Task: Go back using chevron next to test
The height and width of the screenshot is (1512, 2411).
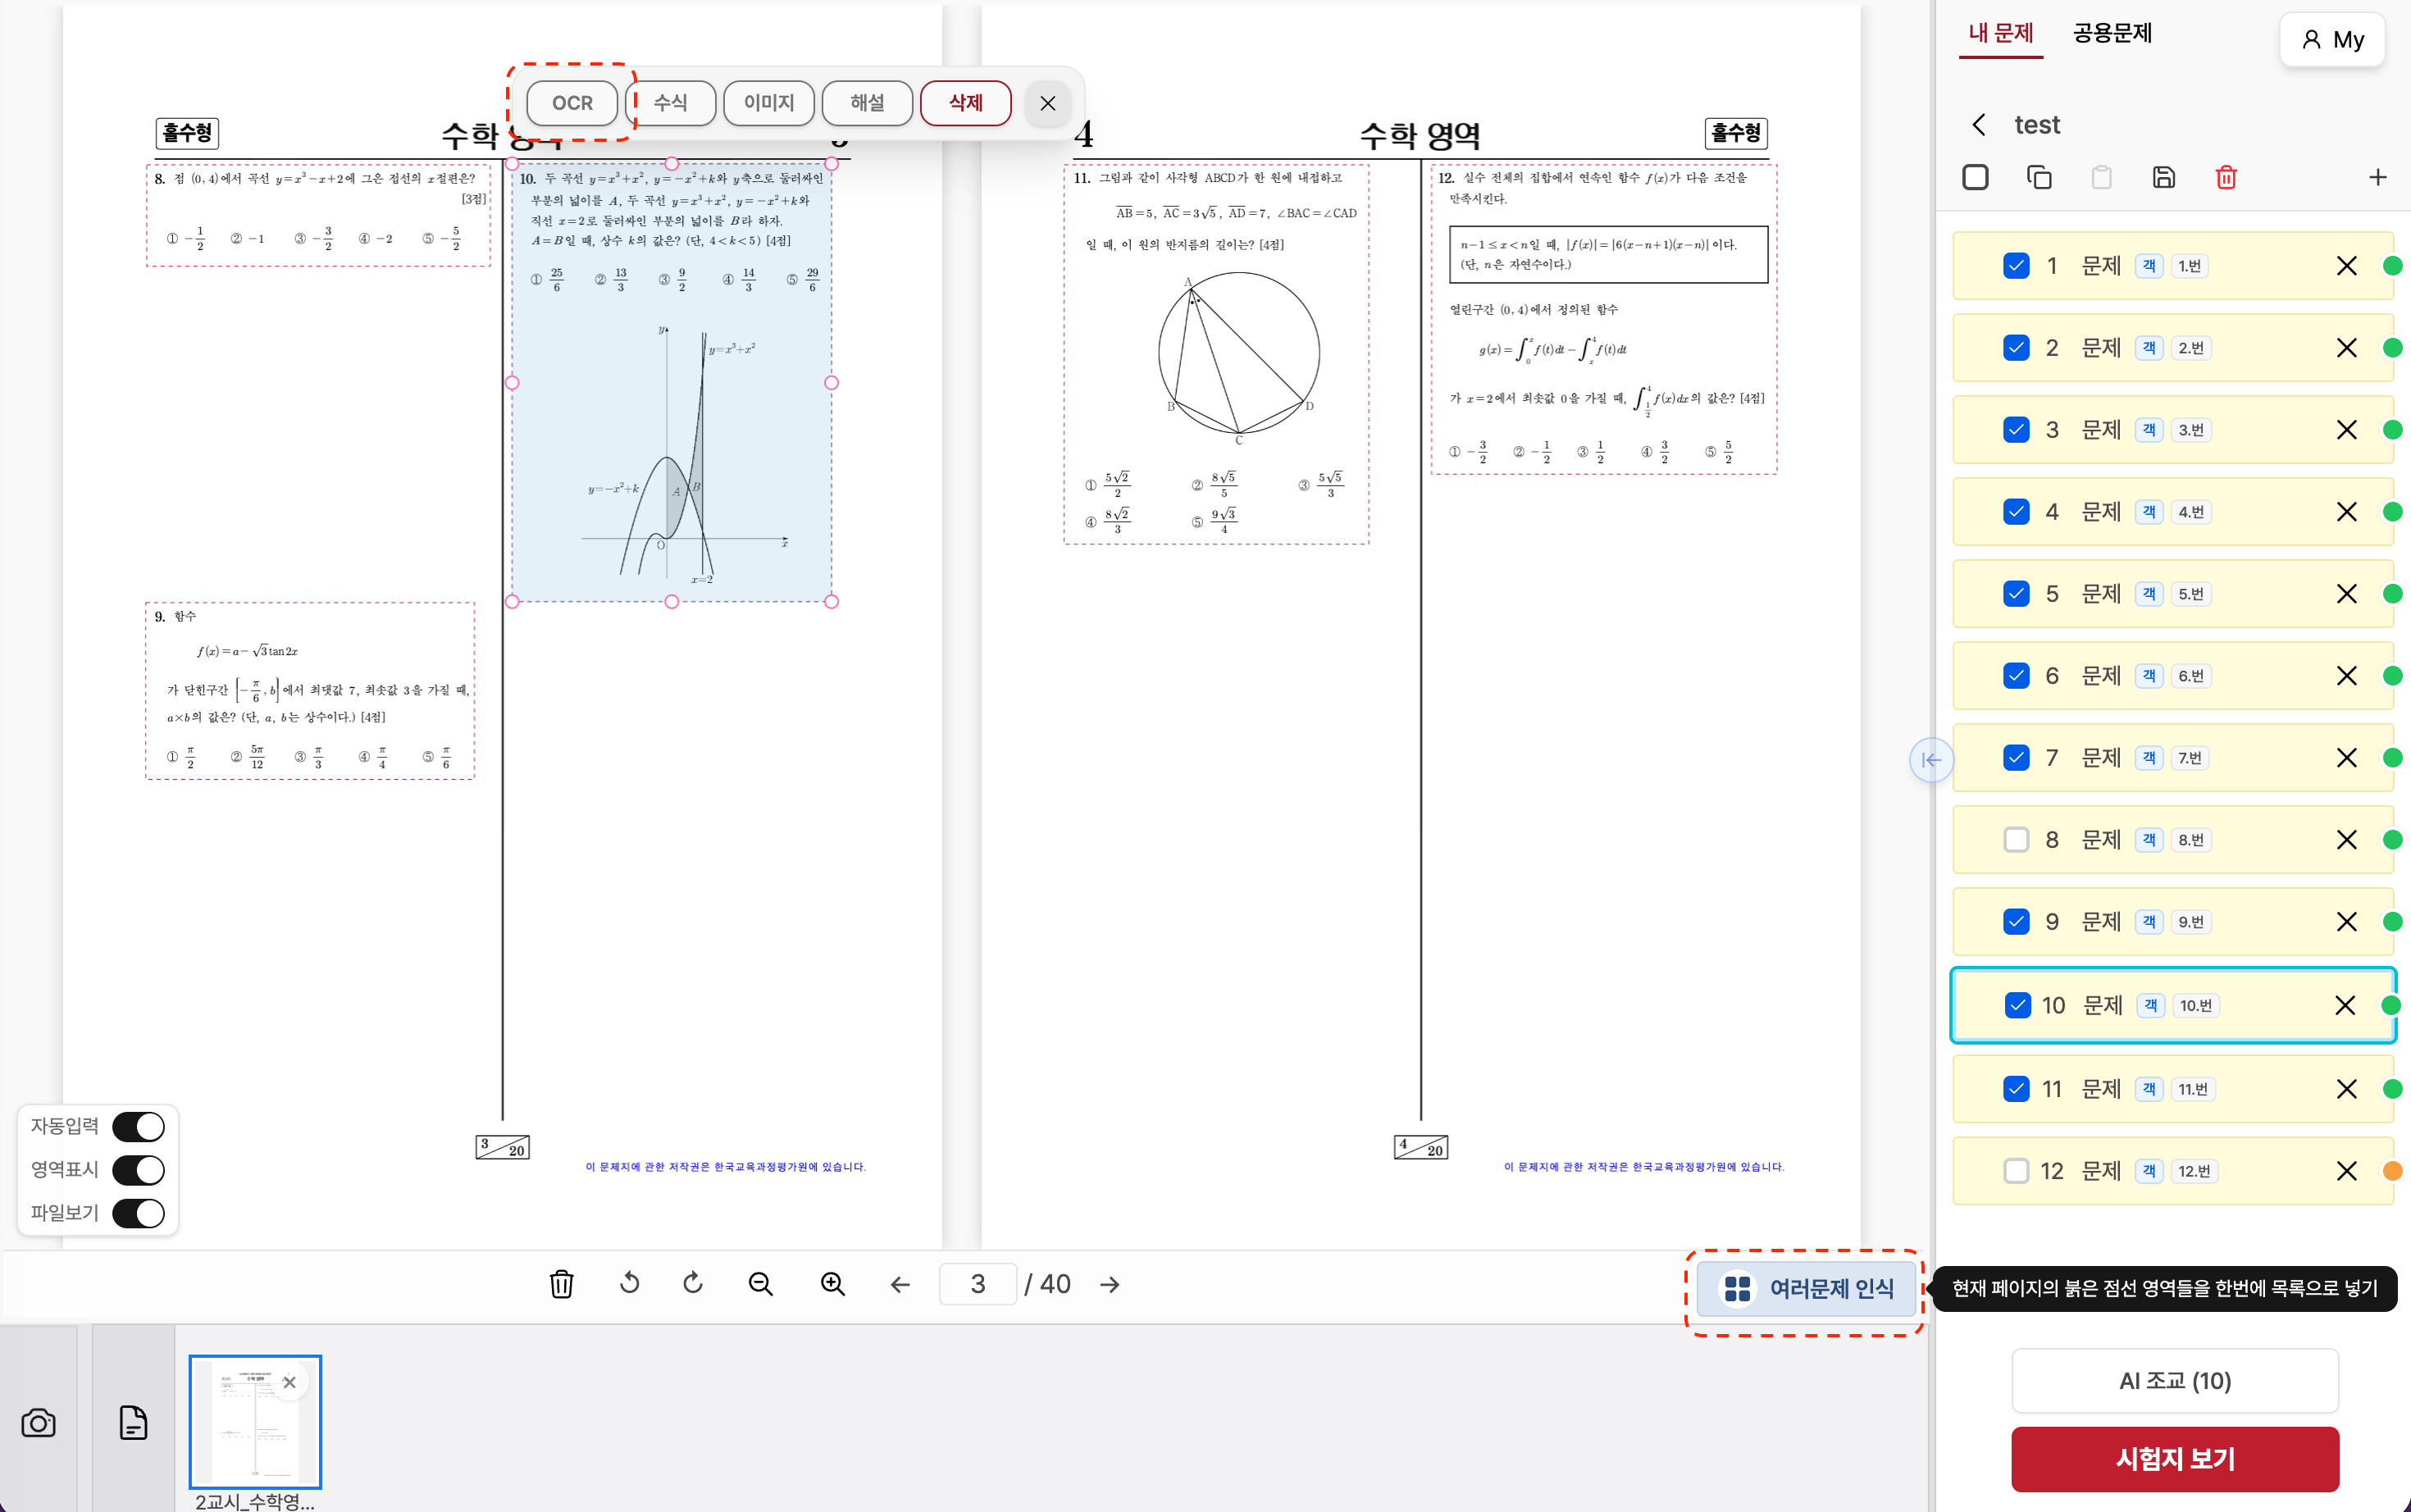Action: tap(1979, 125)
